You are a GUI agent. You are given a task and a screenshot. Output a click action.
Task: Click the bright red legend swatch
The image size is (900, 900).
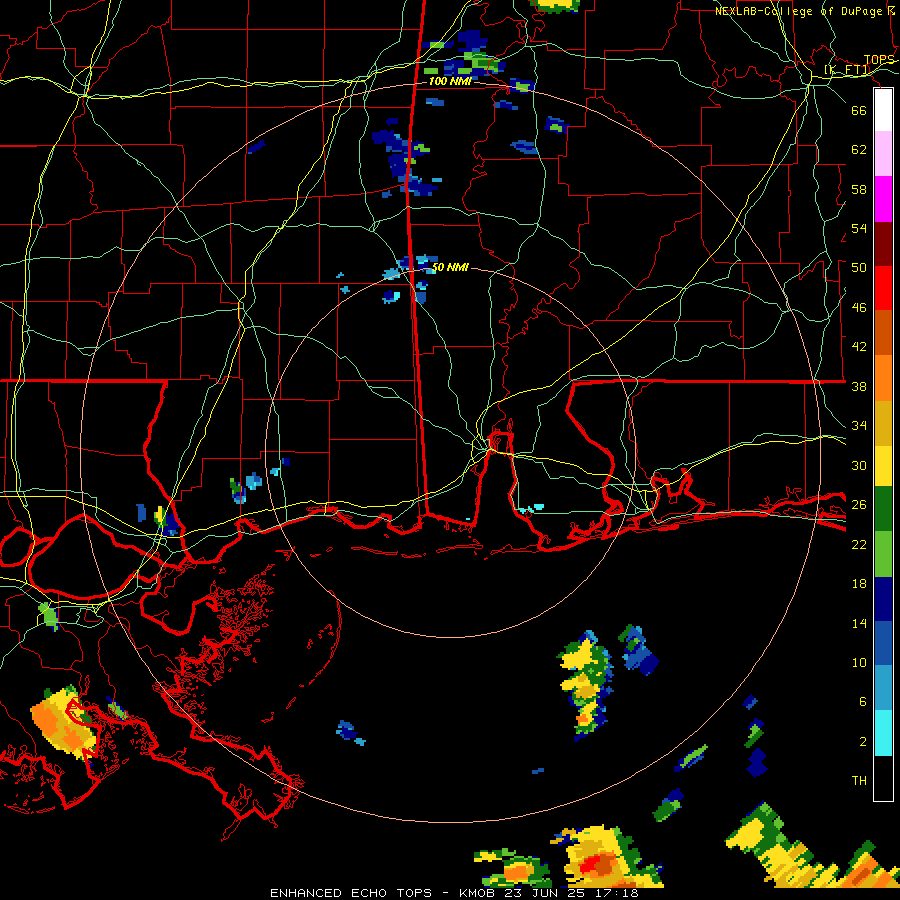click(x=883, y=288)
